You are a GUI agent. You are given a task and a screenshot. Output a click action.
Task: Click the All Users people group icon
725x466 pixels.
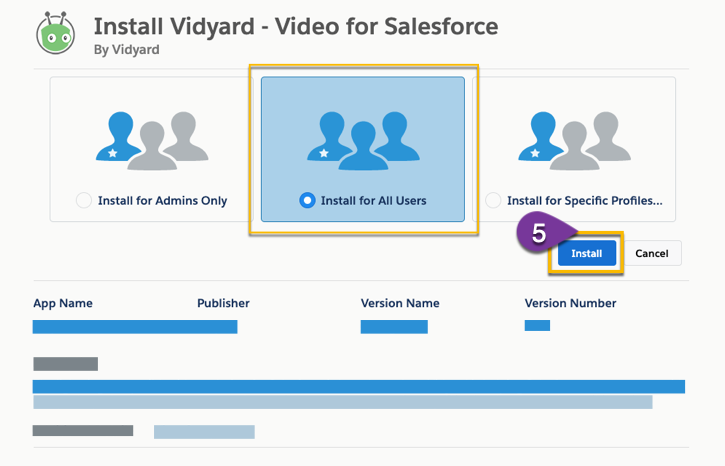(x=363, y=141)
